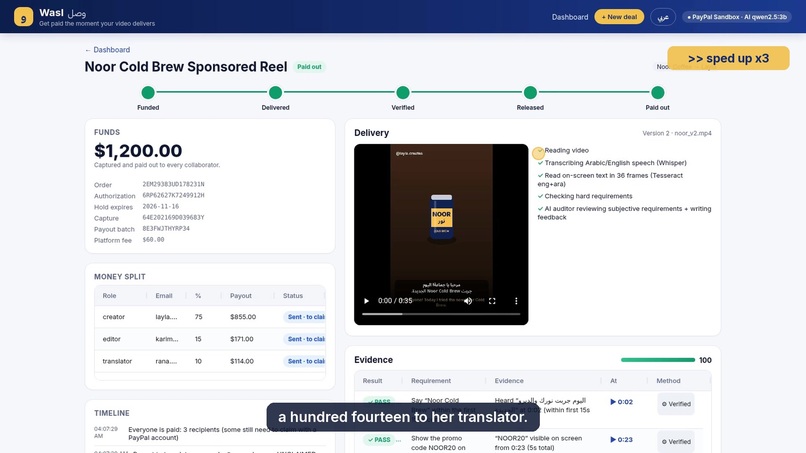
Task: Click the Transcribing Arabic/English speech step
Action: 612,163
